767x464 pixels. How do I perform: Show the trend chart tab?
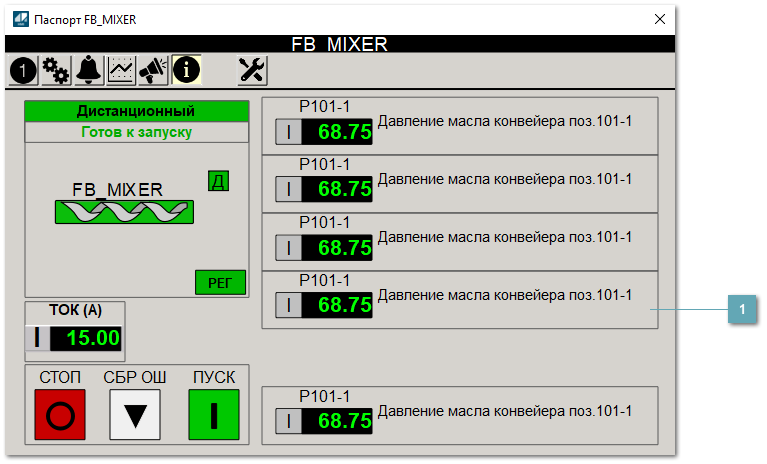(x=121, y=69)
